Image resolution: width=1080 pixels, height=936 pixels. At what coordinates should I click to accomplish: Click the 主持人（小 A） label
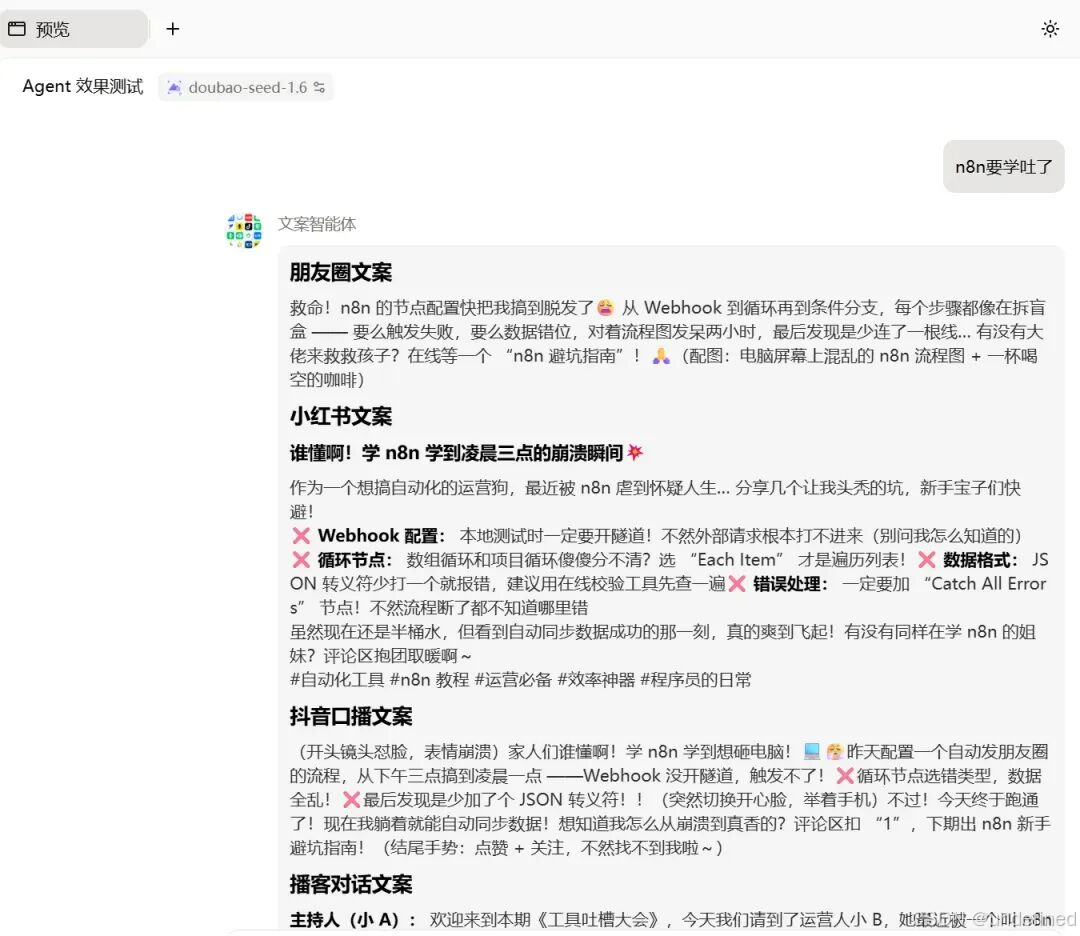pos(353,920)
